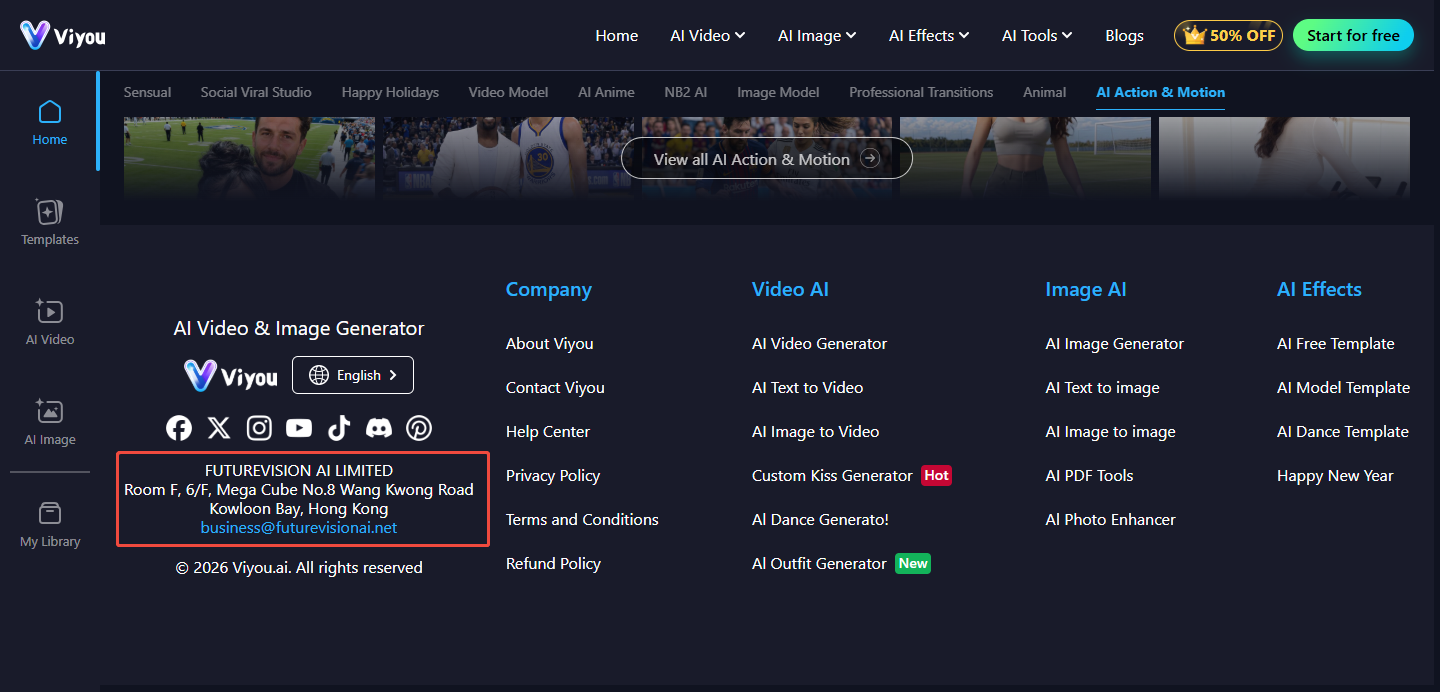Visit the Viyou Discord icon
Image resolution: width=1440 pixels, height=692 pixels.
pos(379,428)
